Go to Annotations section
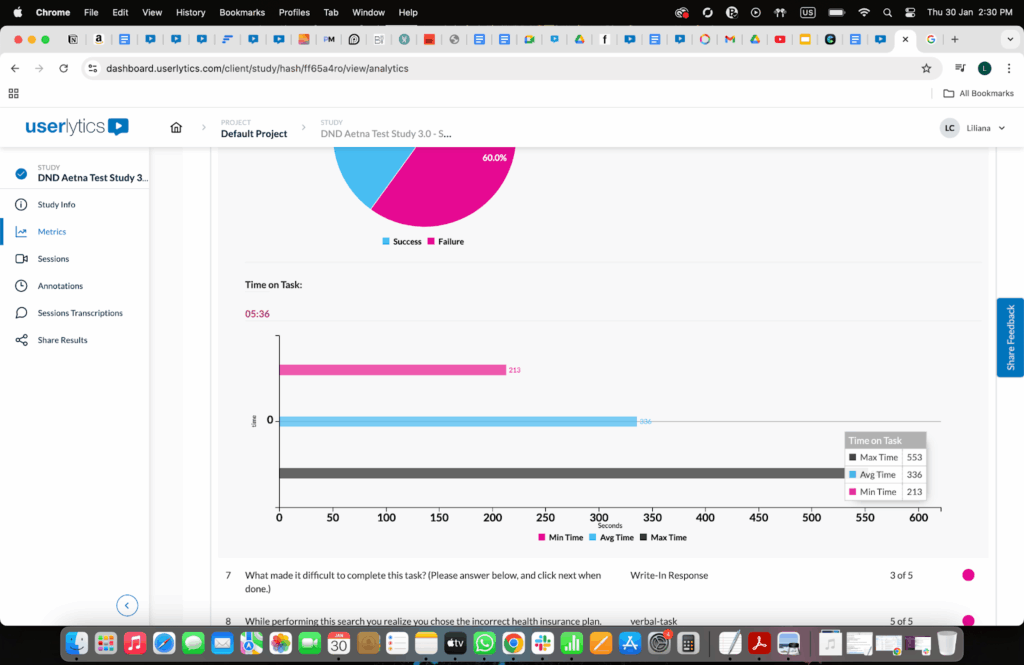The width and height of the screenshot is (1024, 665). coord(60,286)
